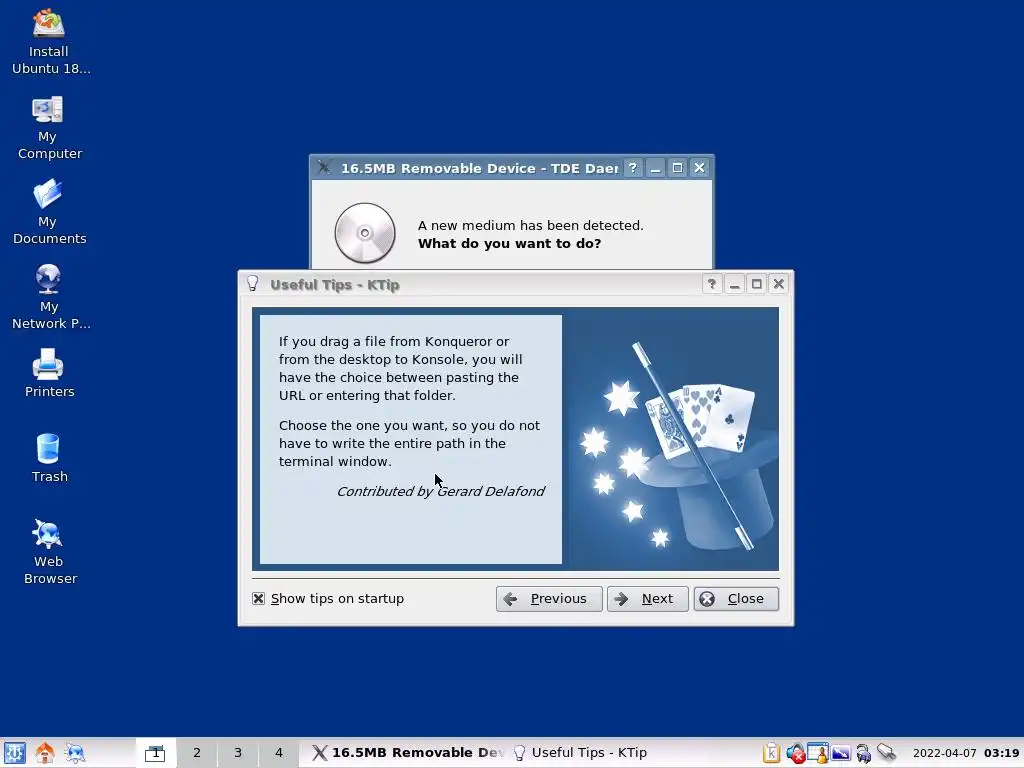Screen dimensions: 1024x768
Task: Launch Konqueror browser from the panel
Action: 74,753
